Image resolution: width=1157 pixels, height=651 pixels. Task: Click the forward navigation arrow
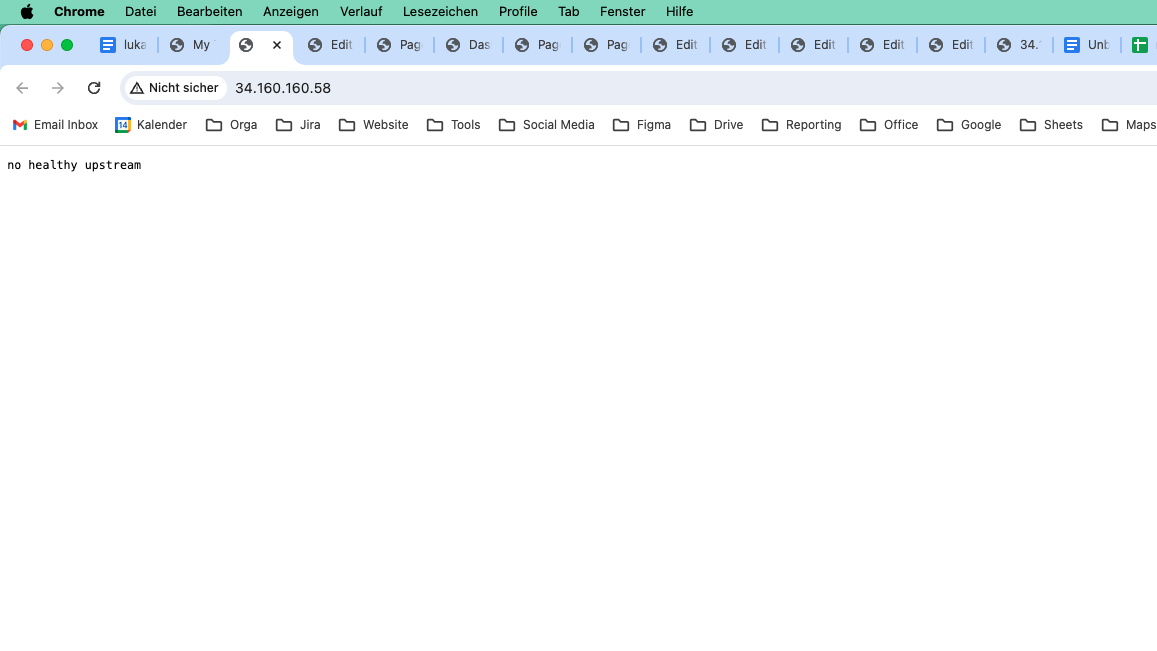(x=58, y=88)
